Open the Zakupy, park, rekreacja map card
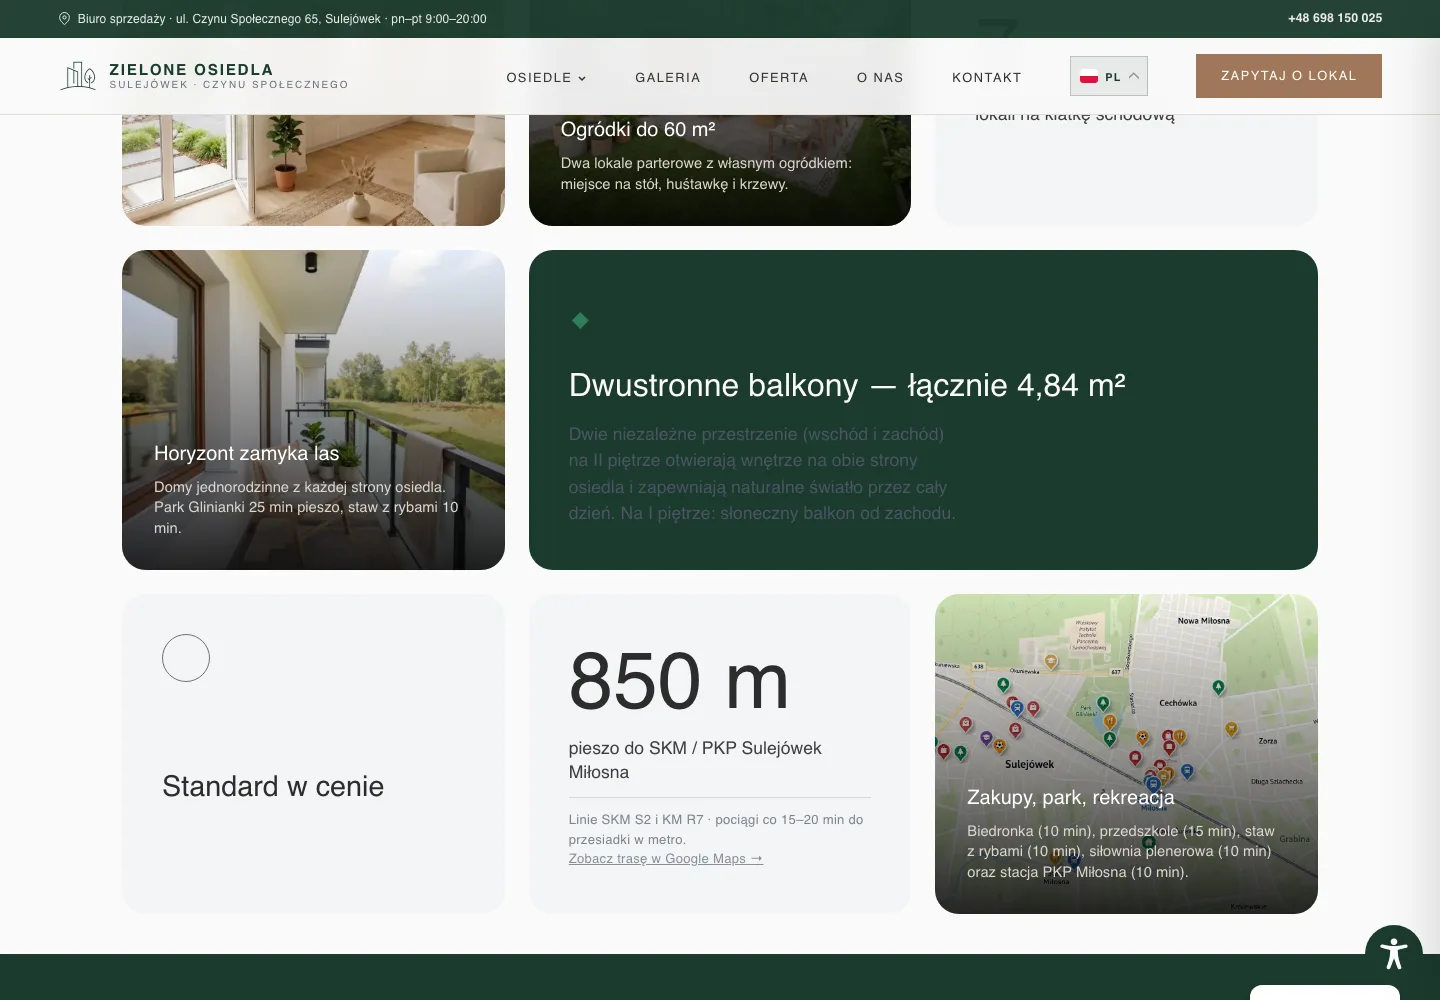Viewport: 1440px width, 1000px height. click(1126, 754)
